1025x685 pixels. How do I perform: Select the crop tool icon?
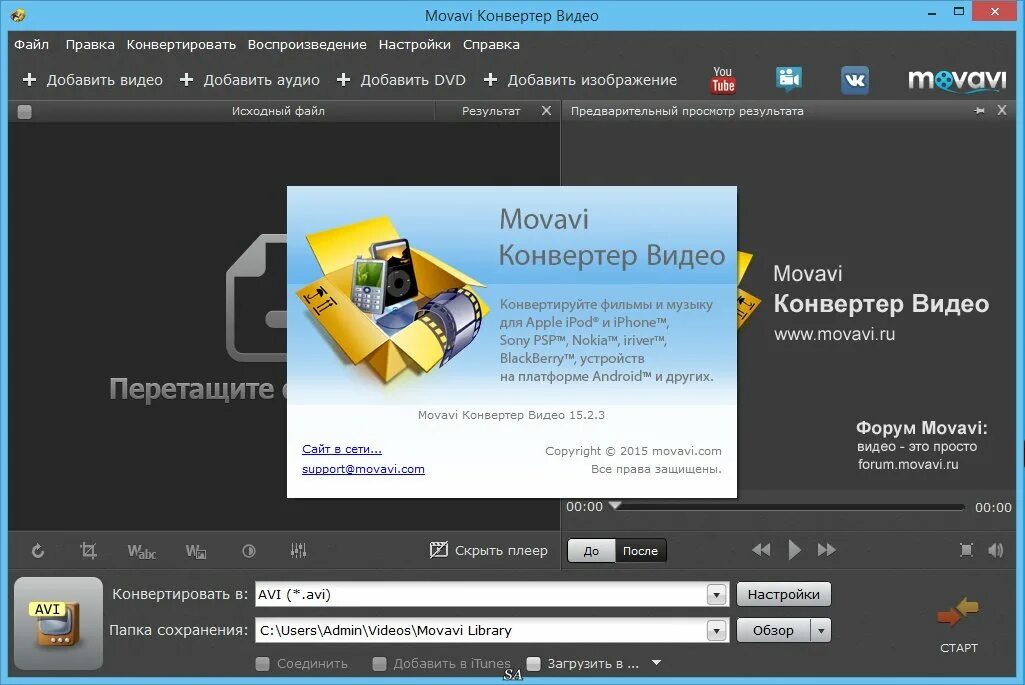tap(88, 550)
